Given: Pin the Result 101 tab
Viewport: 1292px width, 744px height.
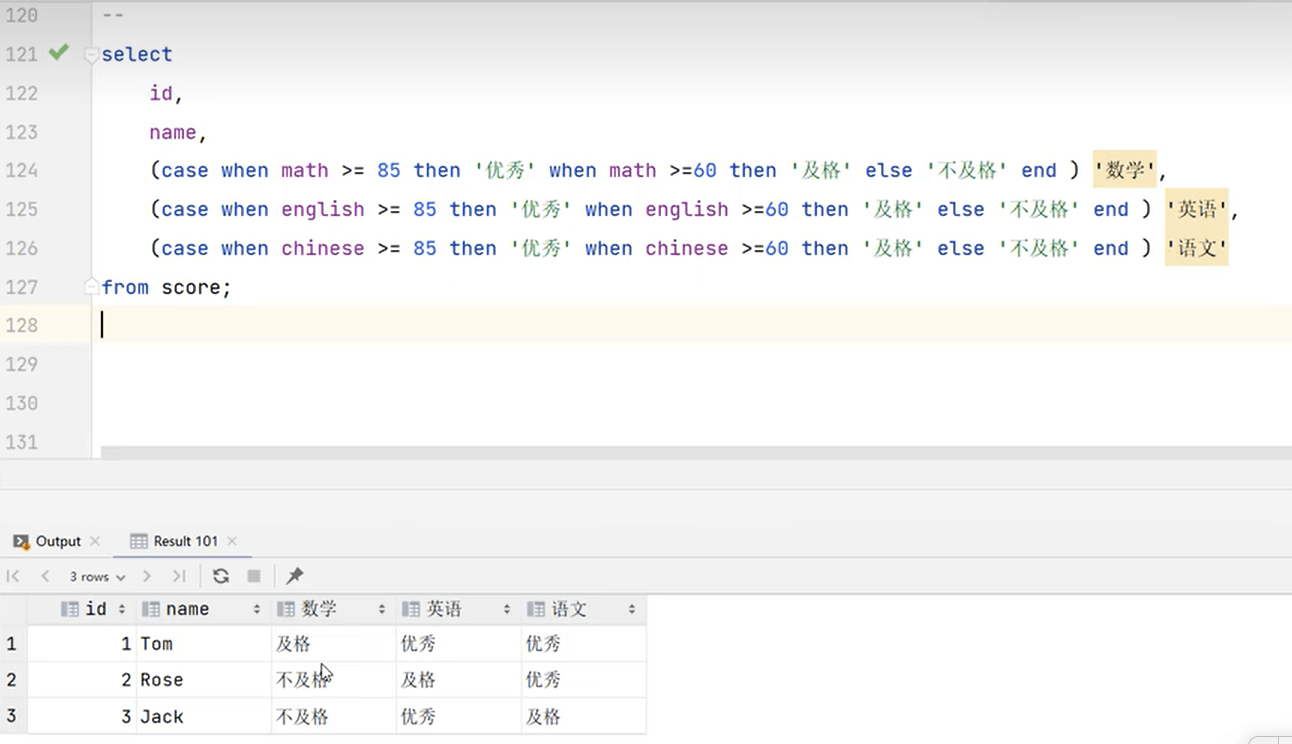Looking at the screenshot, I should (294, 576).
